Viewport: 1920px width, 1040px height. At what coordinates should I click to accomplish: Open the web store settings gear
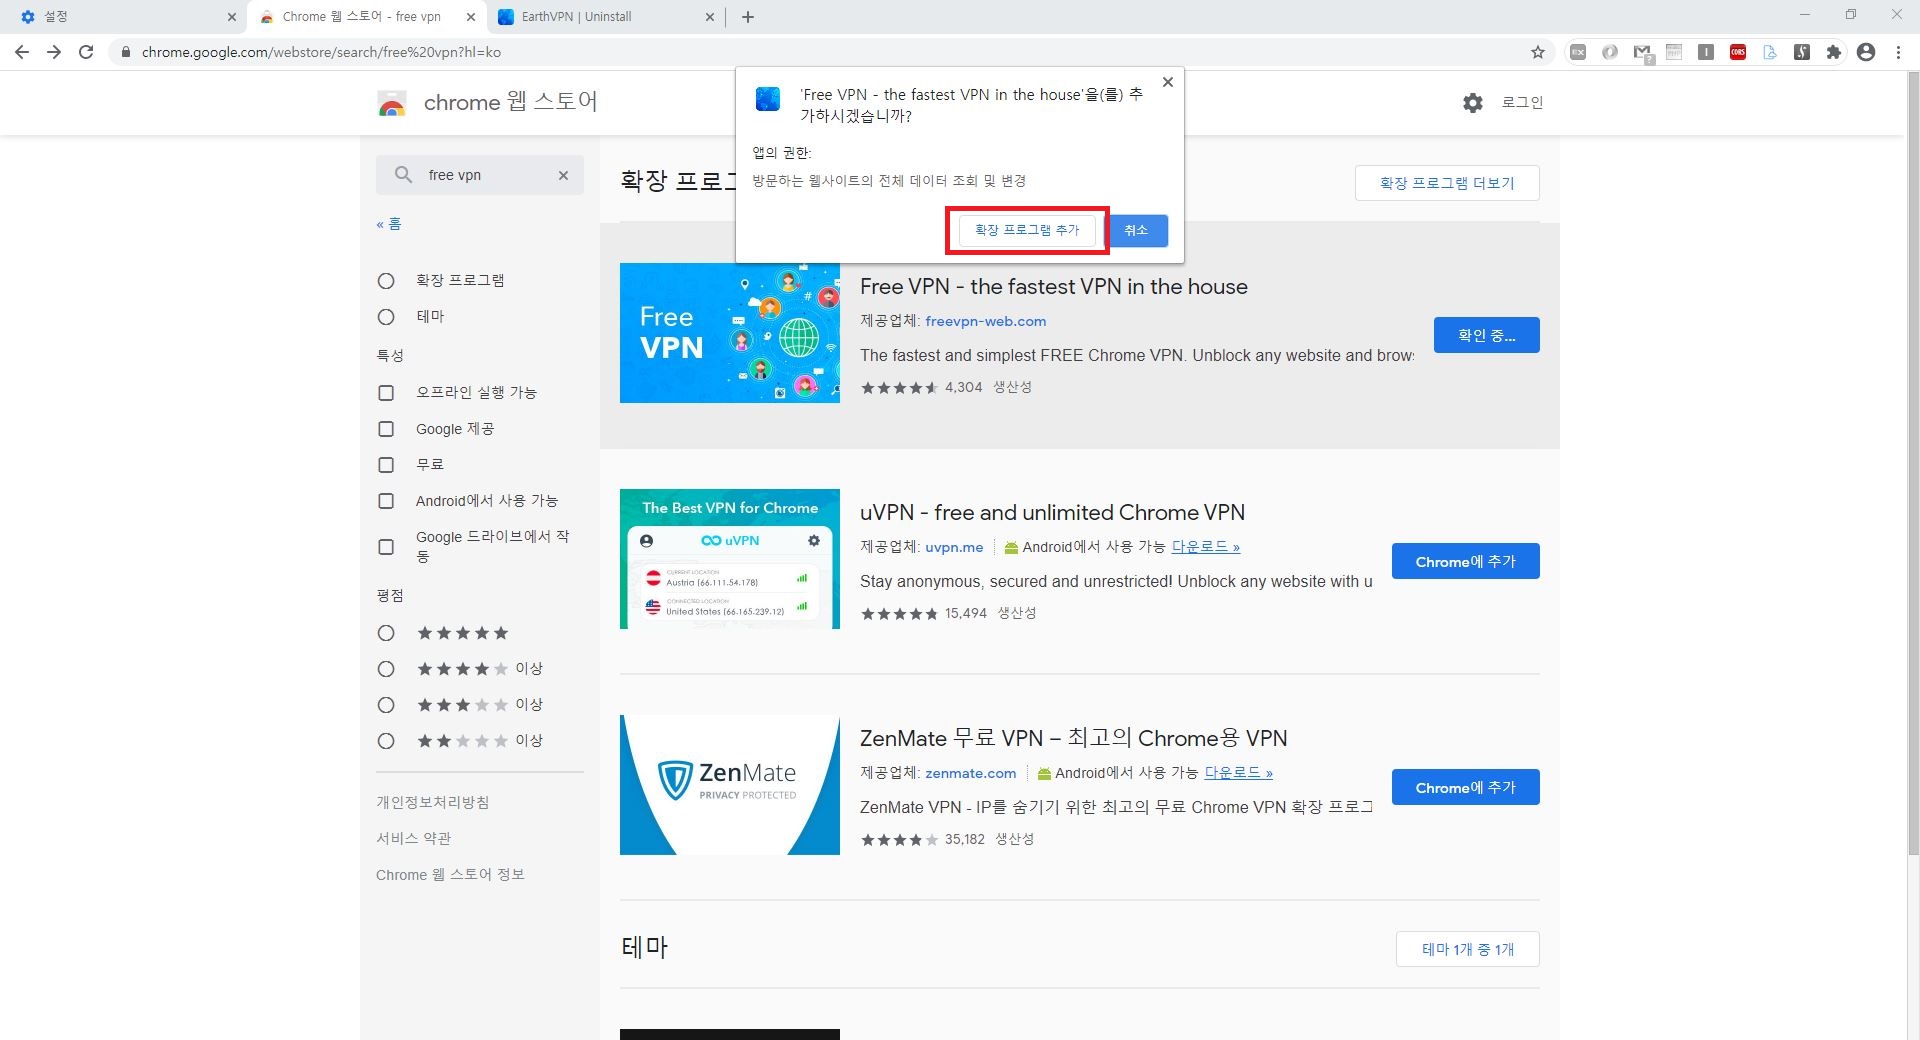1473,102
